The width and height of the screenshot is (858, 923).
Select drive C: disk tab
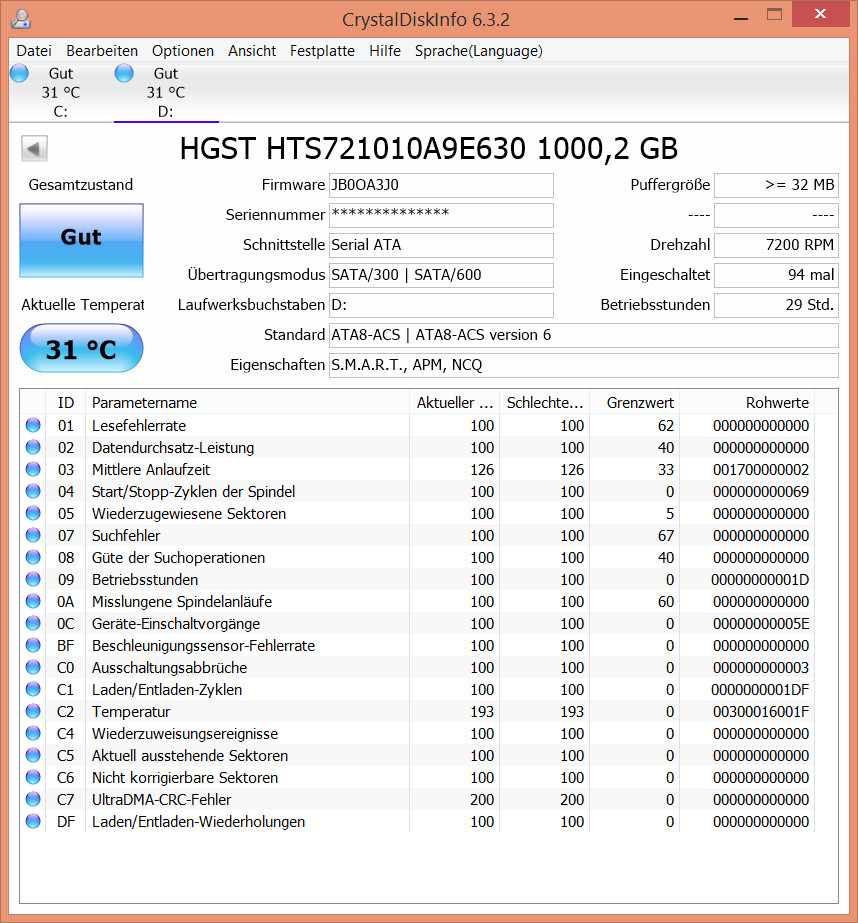click(61, 92)
